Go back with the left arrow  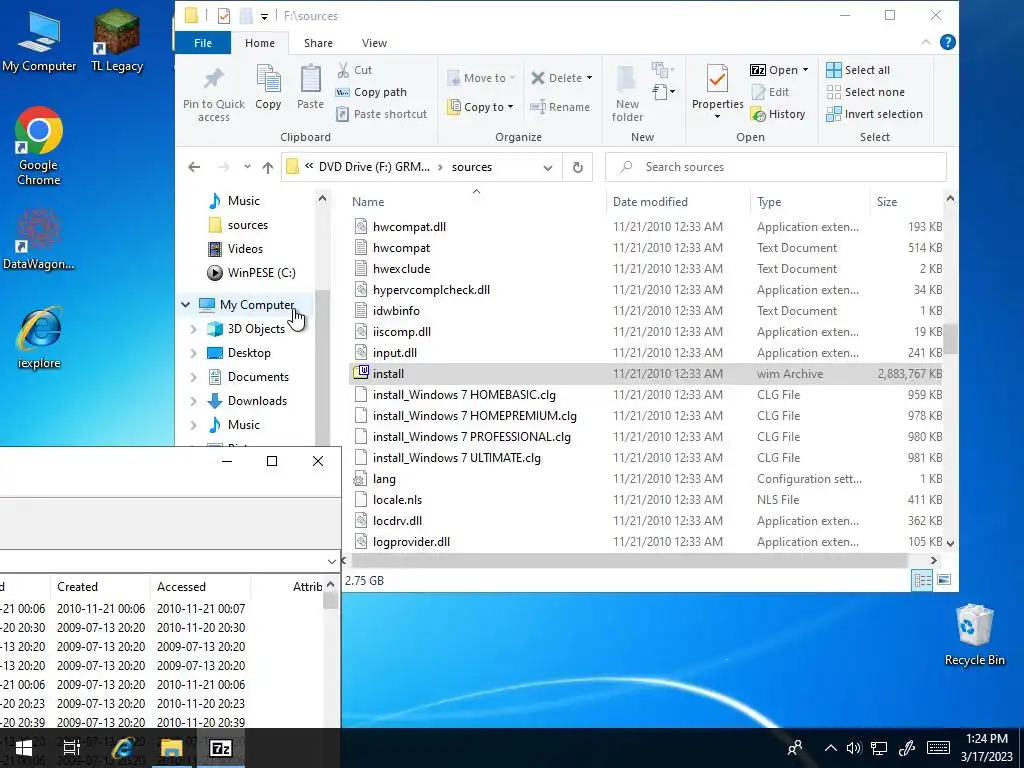click(194, 167)
